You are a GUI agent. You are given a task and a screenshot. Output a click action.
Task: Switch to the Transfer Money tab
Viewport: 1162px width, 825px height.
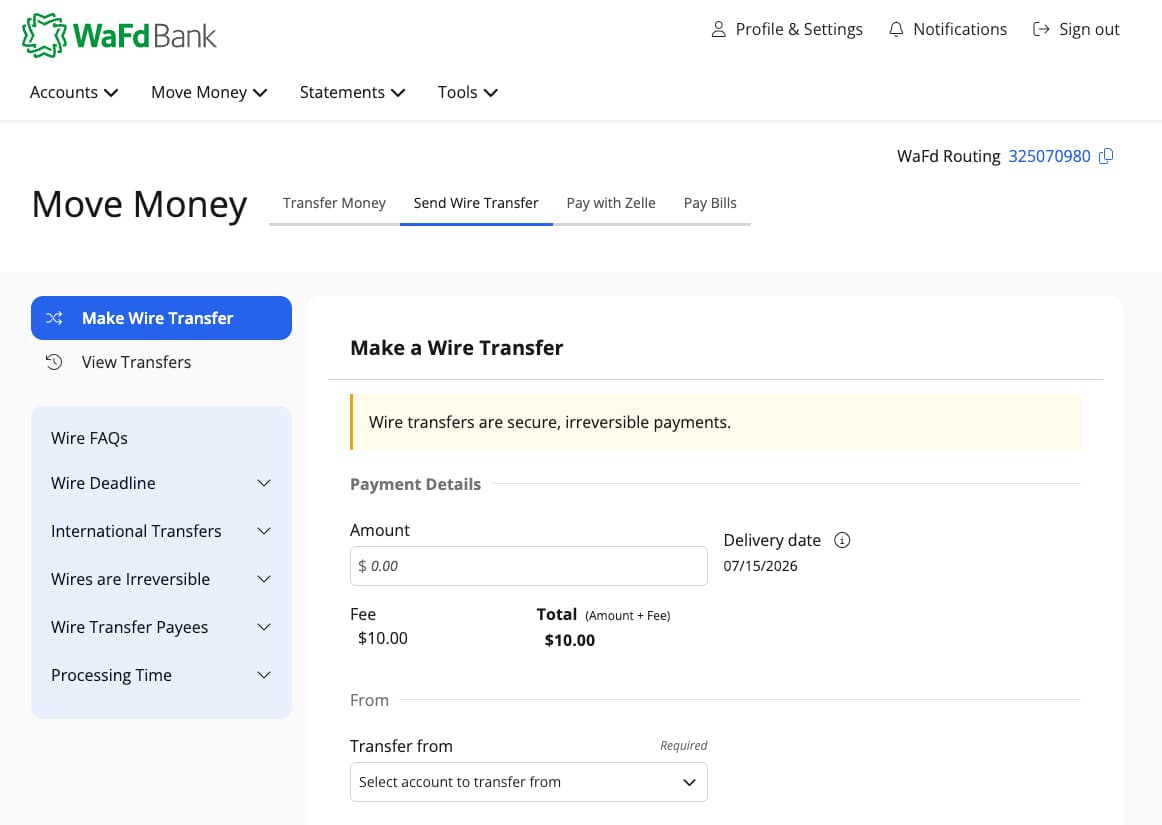(x=334, y=203)
